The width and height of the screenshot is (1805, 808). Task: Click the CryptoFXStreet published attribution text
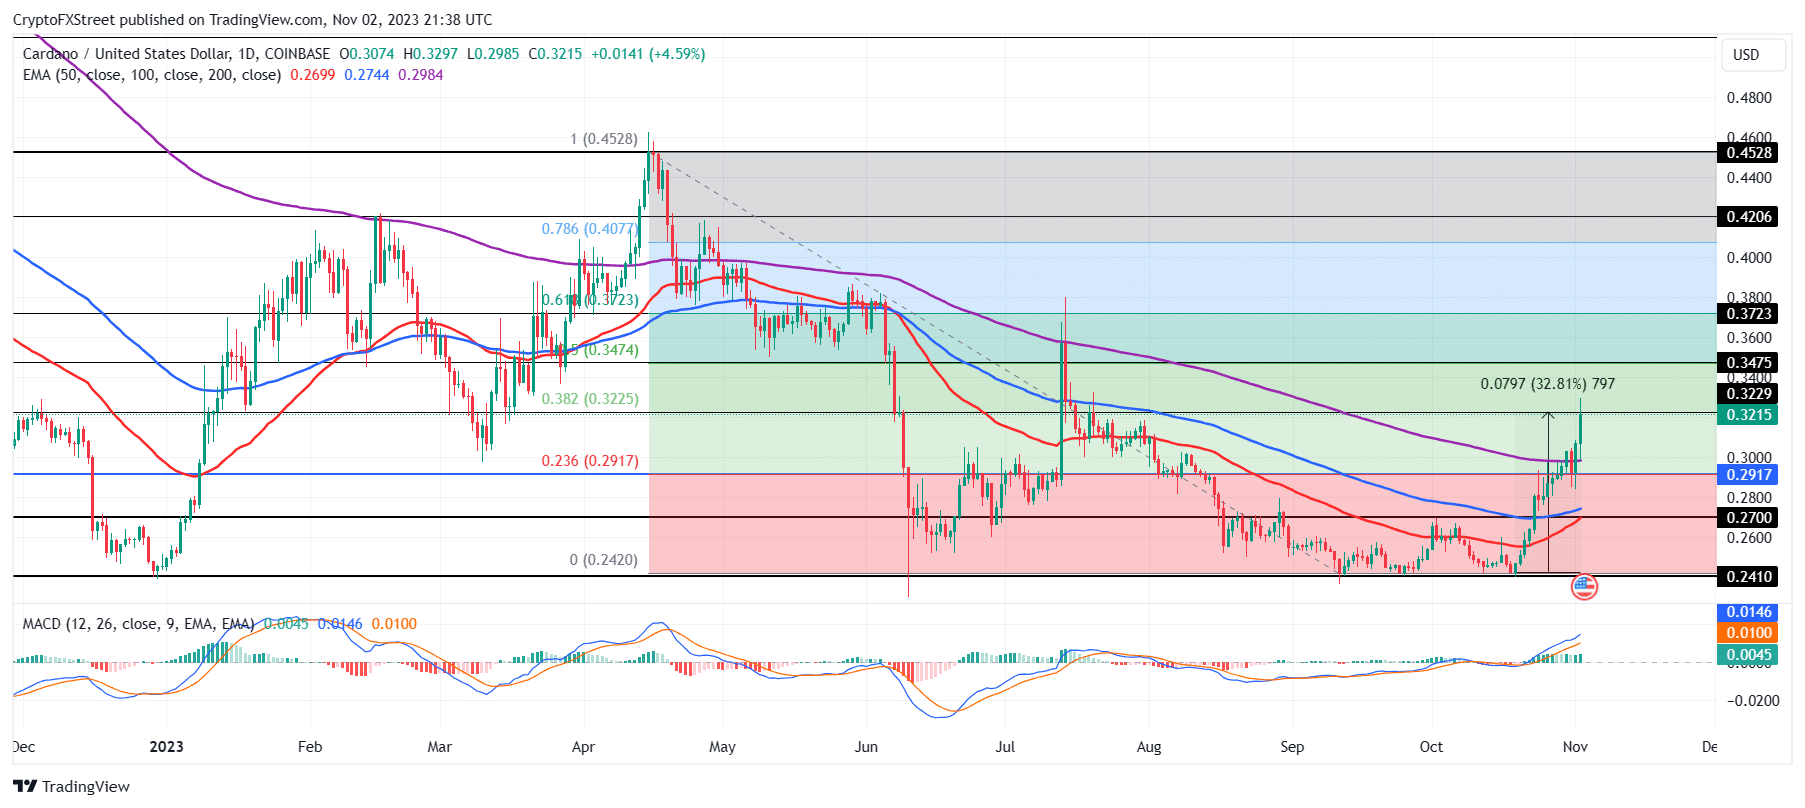[x=252, y=20]
